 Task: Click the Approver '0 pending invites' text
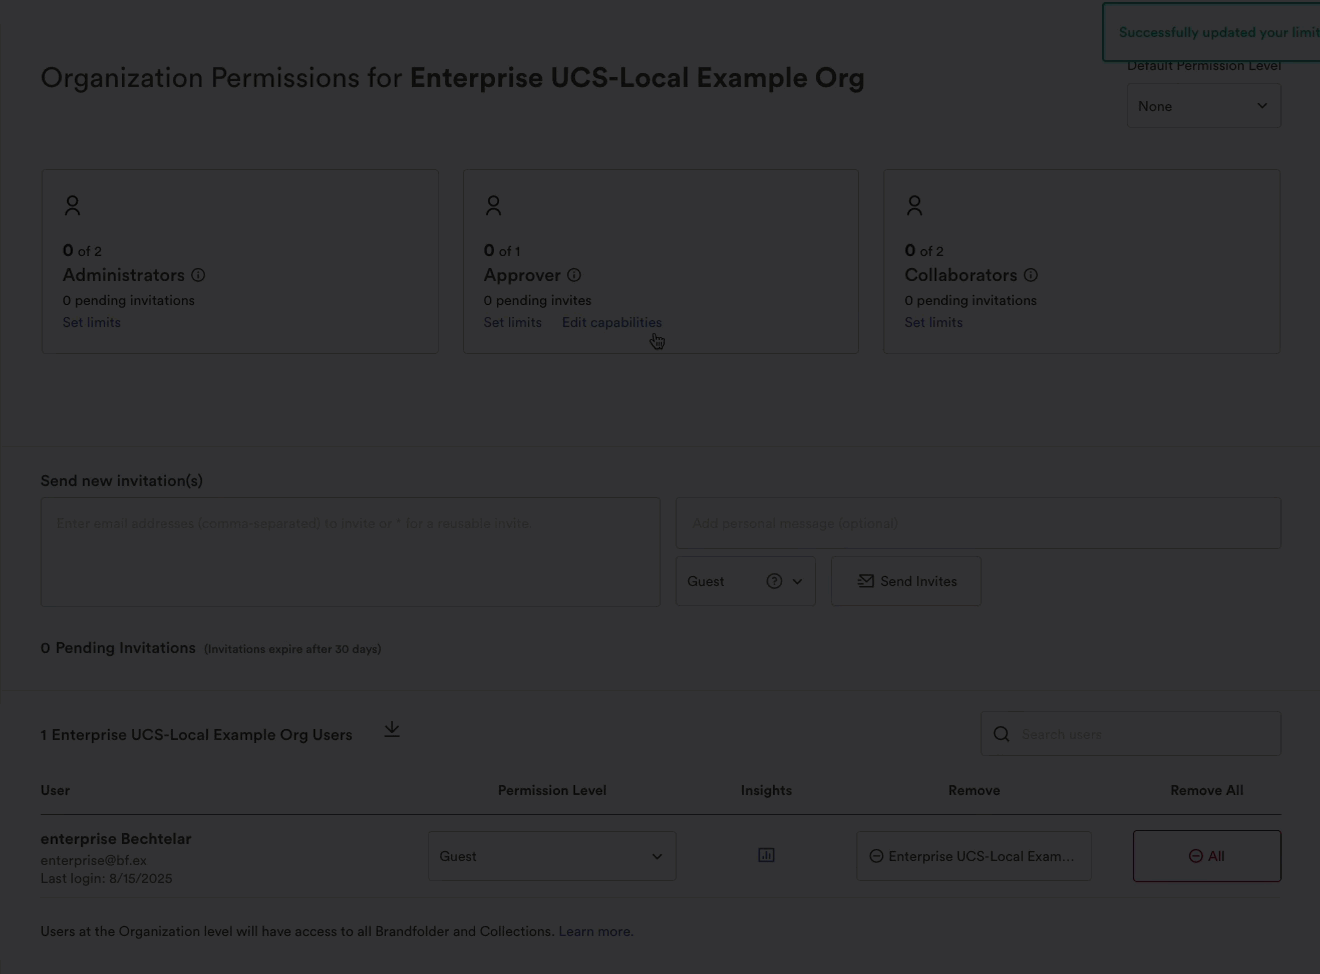click(x=538, y=300)
